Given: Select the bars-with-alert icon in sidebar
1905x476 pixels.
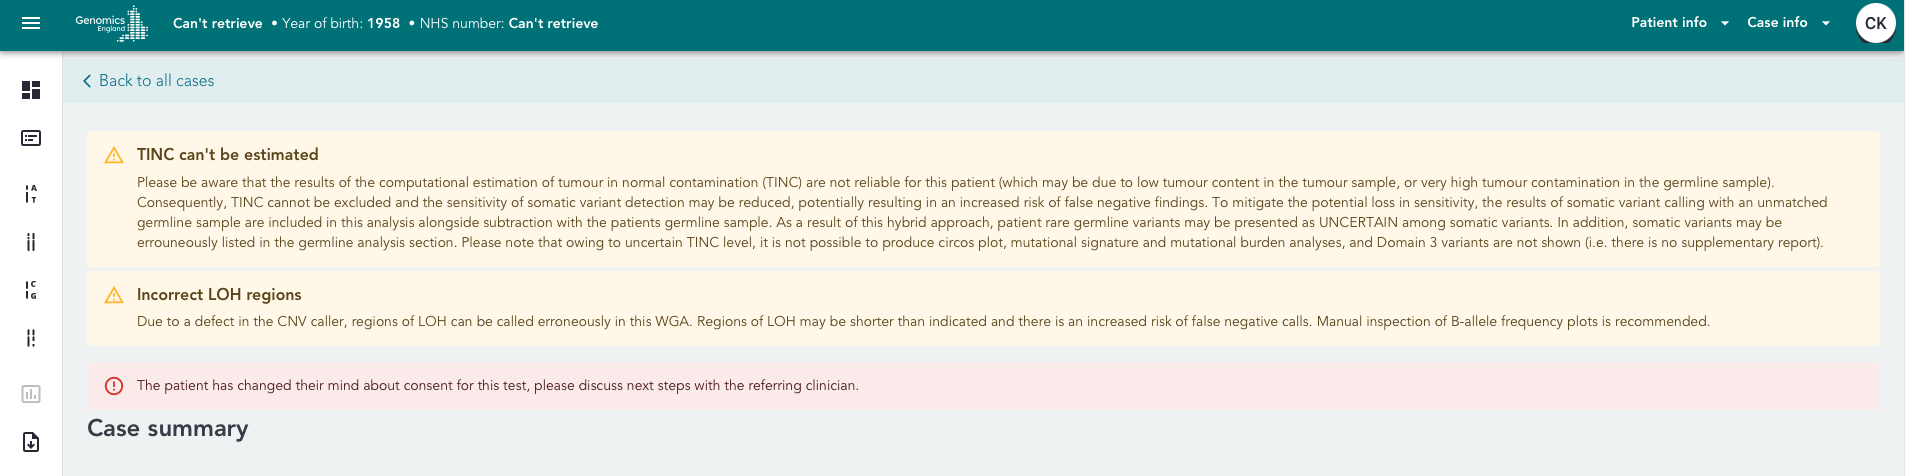Looking at the screenshot, I should (31, 338).
